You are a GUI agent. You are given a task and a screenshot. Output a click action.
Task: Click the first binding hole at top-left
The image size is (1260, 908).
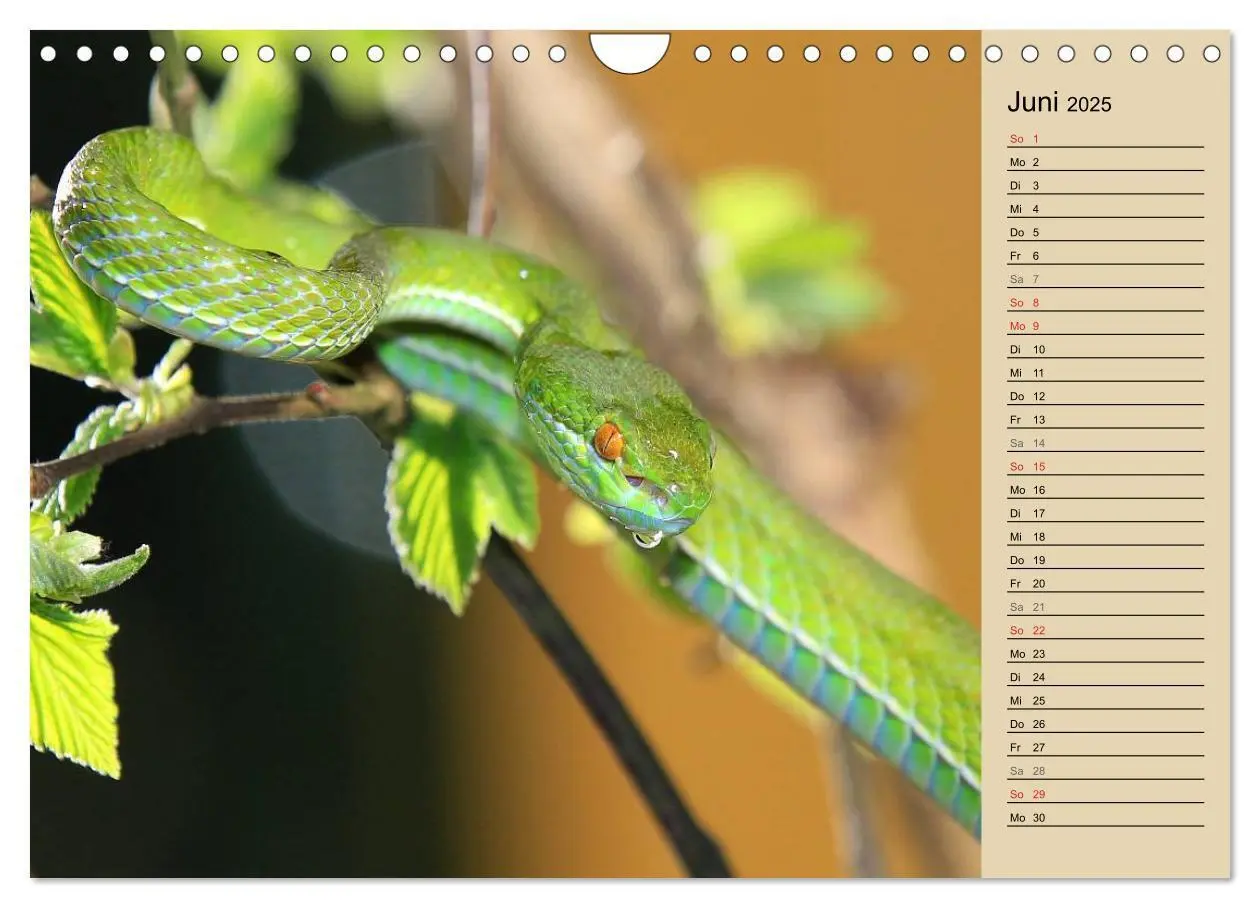(x=48, y=53)
